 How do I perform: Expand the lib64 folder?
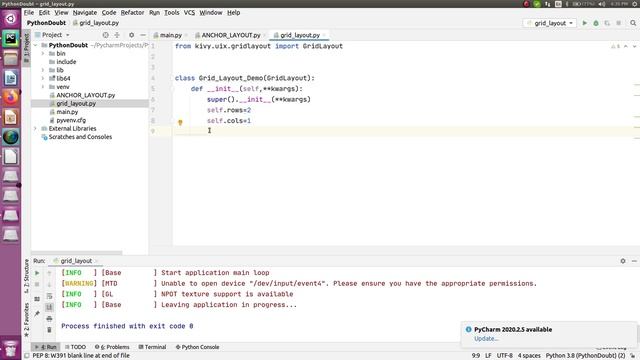click(x=43, y=78)
